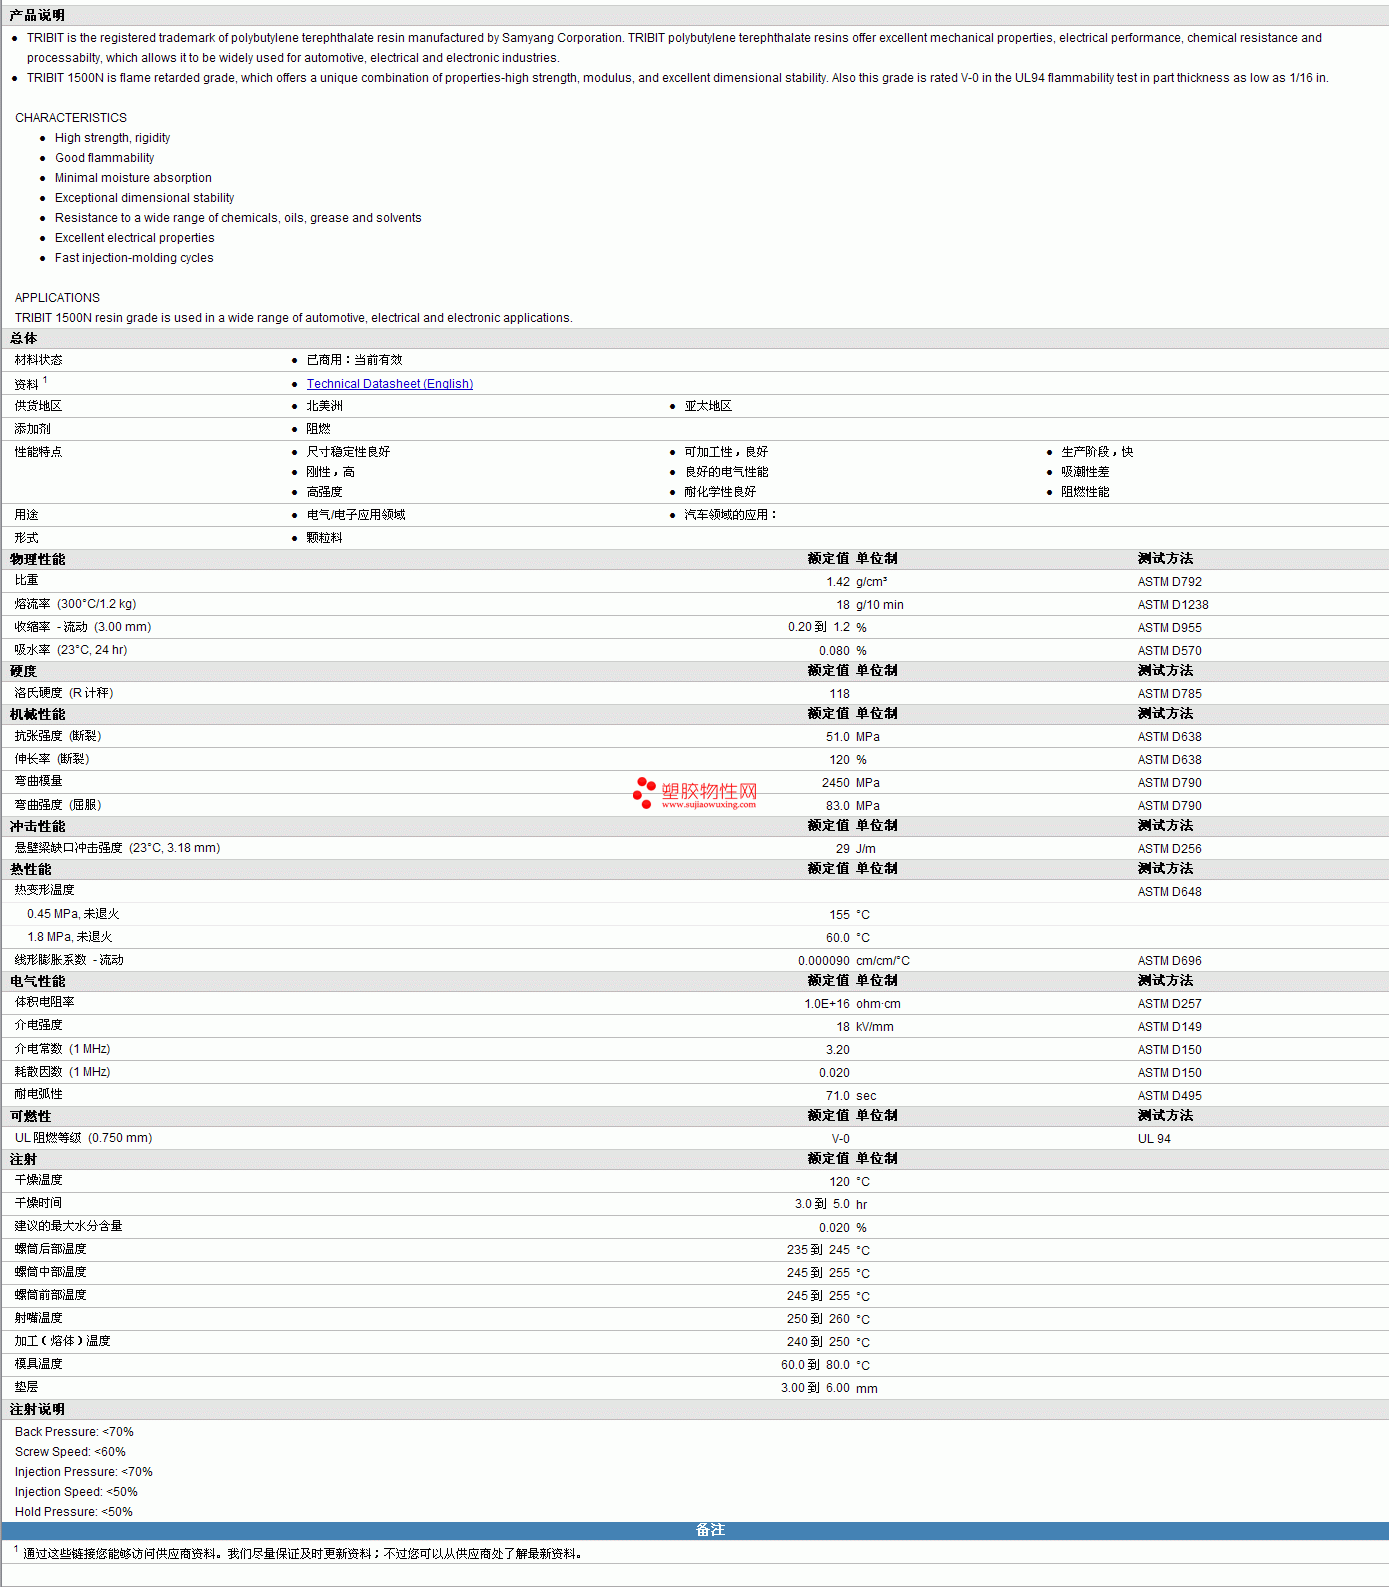Click the 硬度 section header
Screen dimensions: 1389x1587
[23, 671]
